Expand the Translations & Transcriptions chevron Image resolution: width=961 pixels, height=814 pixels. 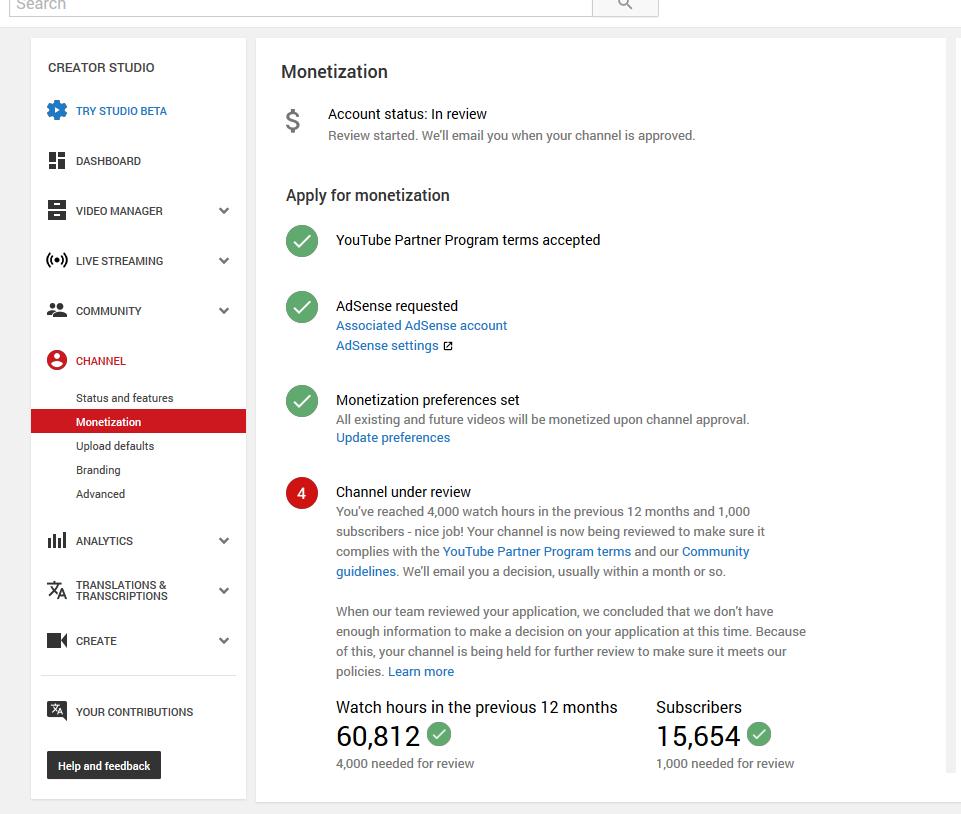point(224,591)
